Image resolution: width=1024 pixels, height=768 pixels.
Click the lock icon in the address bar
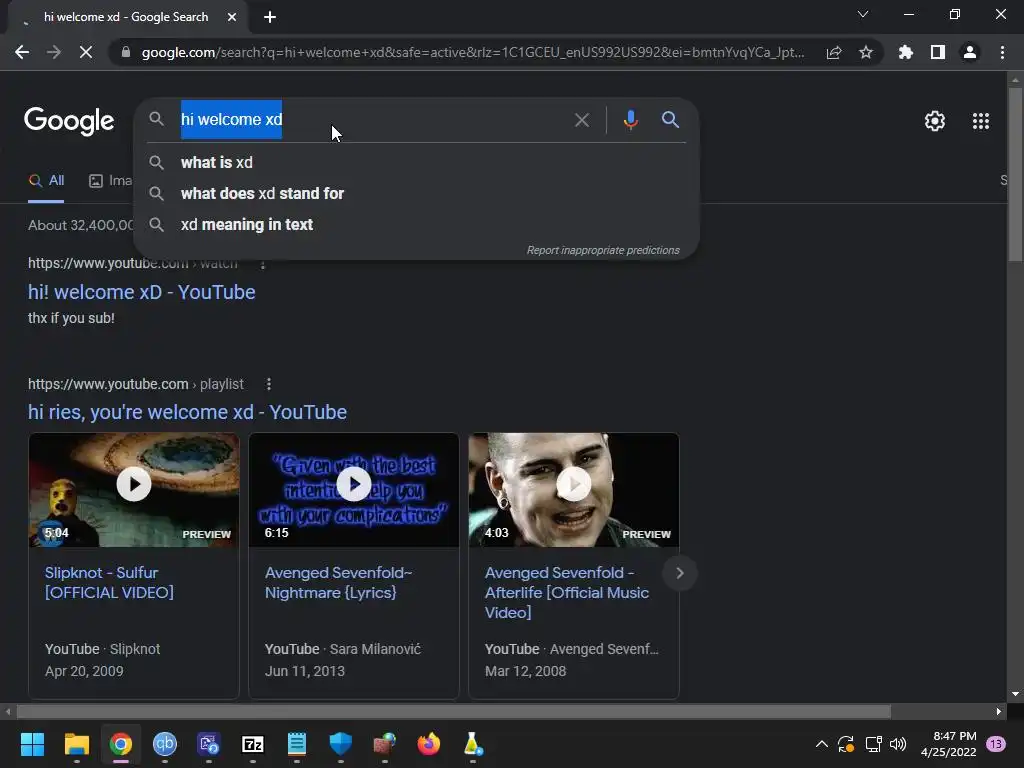click(x=126, y=52)
